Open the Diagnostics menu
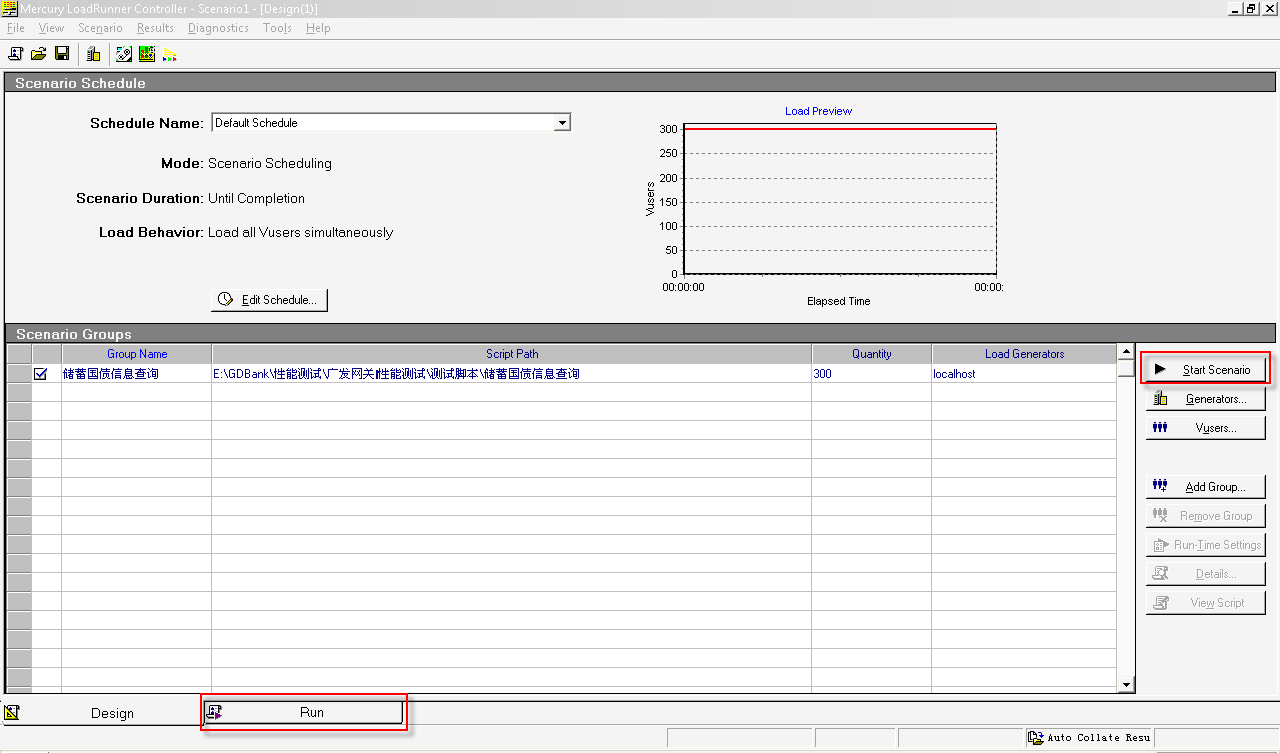 [x=218, y=28]
